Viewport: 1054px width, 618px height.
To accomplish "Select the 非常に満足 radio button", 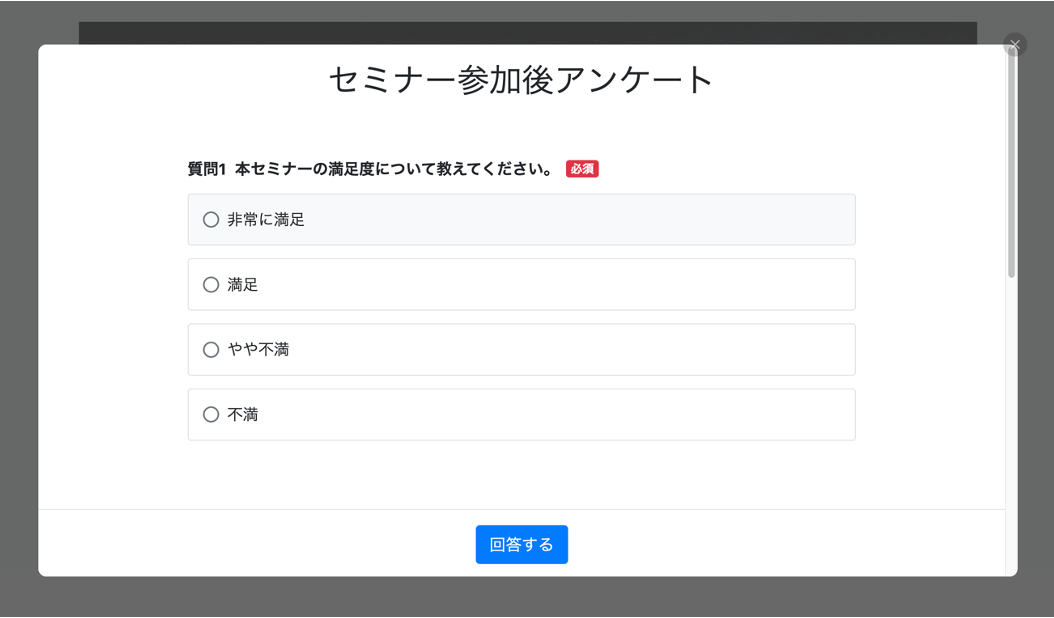I will pyautogui.click(x=211, y=220).
